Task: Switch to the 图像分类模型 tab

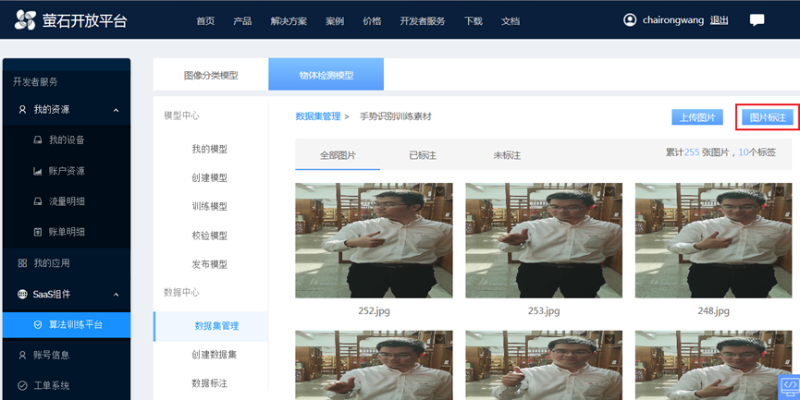Action: click(210, 75)
